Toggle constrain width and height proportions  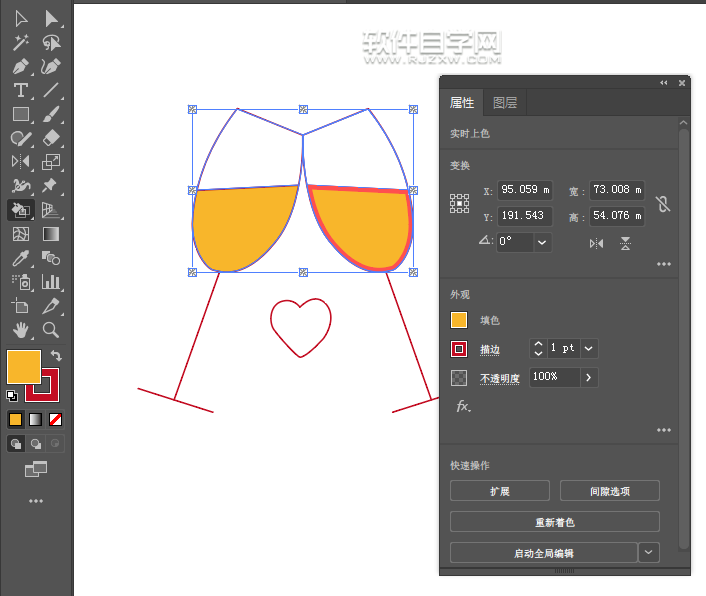[662, 204]
